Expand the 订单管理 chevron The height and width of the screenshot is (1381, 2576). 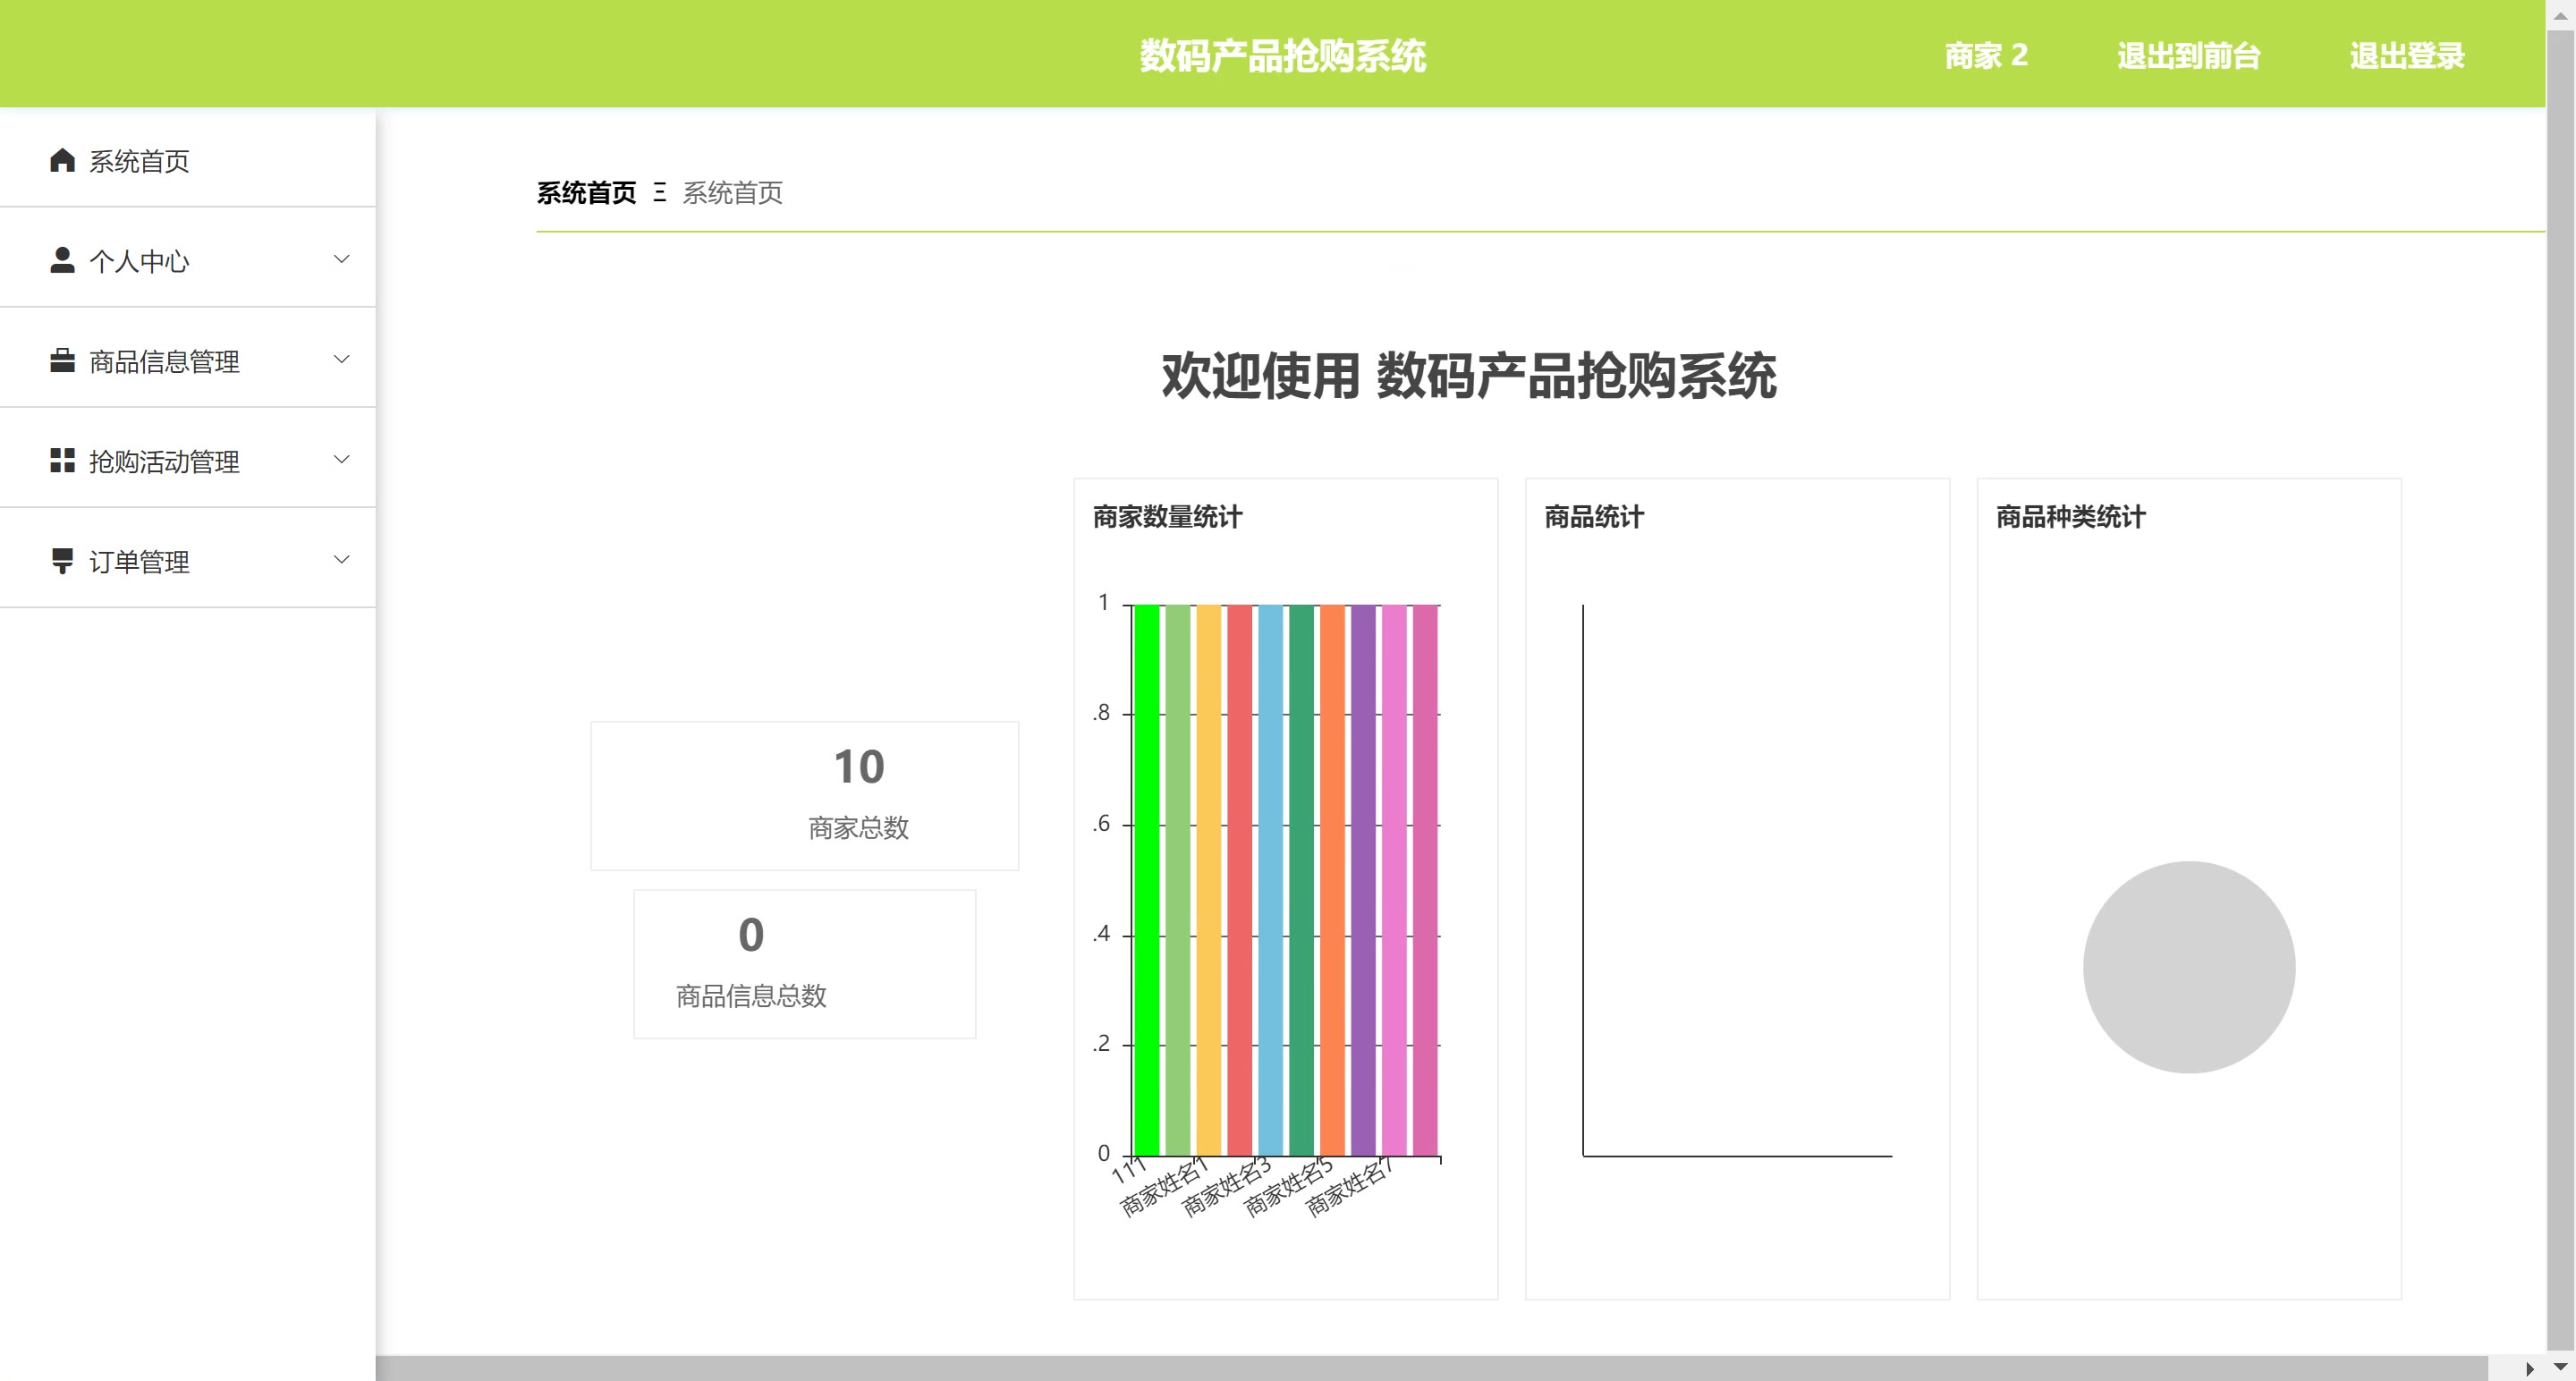click(341, 559)
